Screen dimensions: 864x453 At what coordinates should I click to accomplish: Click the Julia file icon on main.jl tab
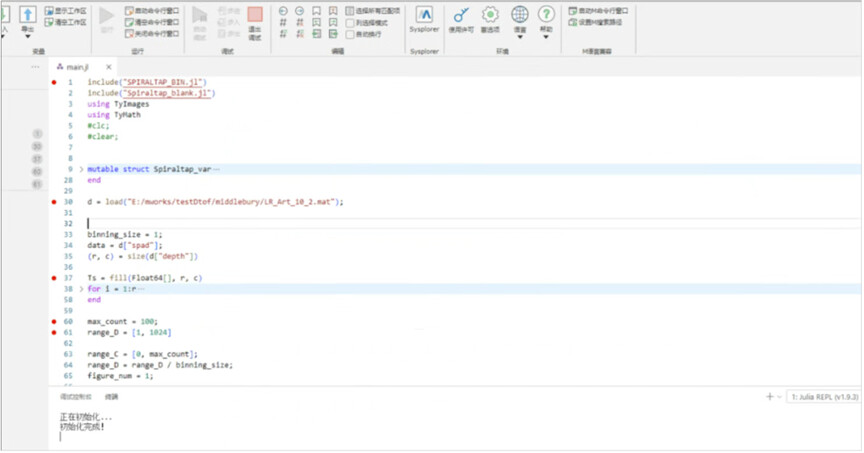[60, 67]
